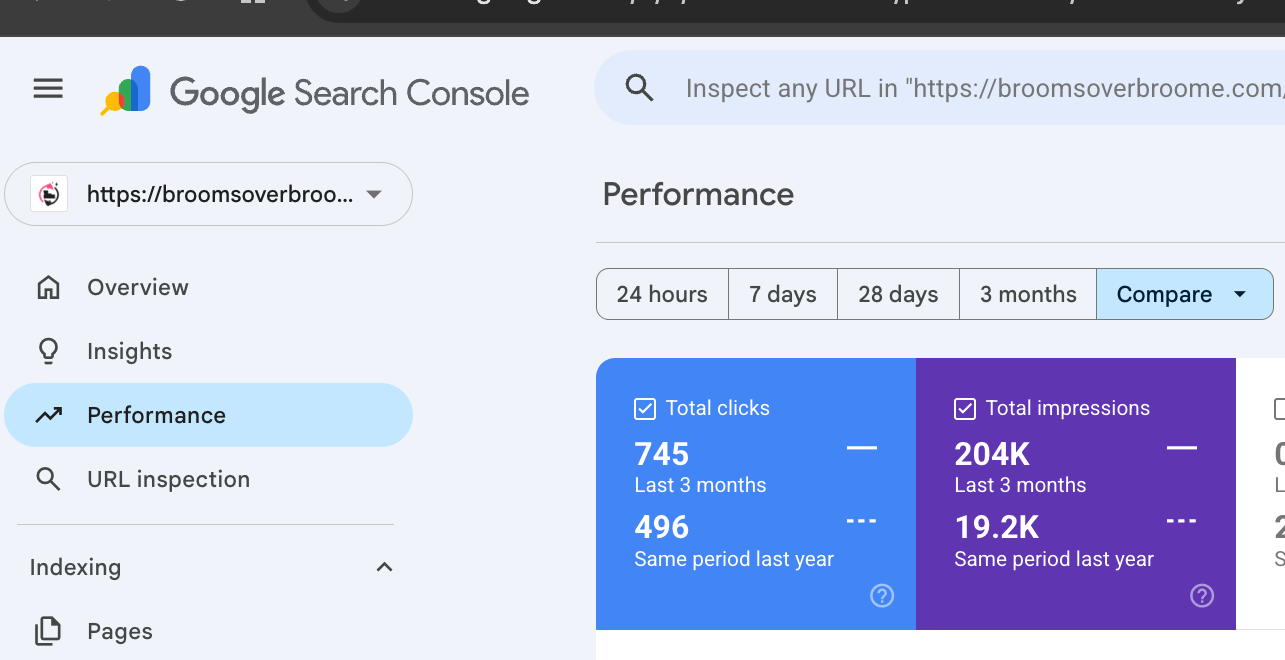The width and height of the screenshot is (1285, 660).
Task: Toggle the Total impressions checkbox
Action: point(965,408)
